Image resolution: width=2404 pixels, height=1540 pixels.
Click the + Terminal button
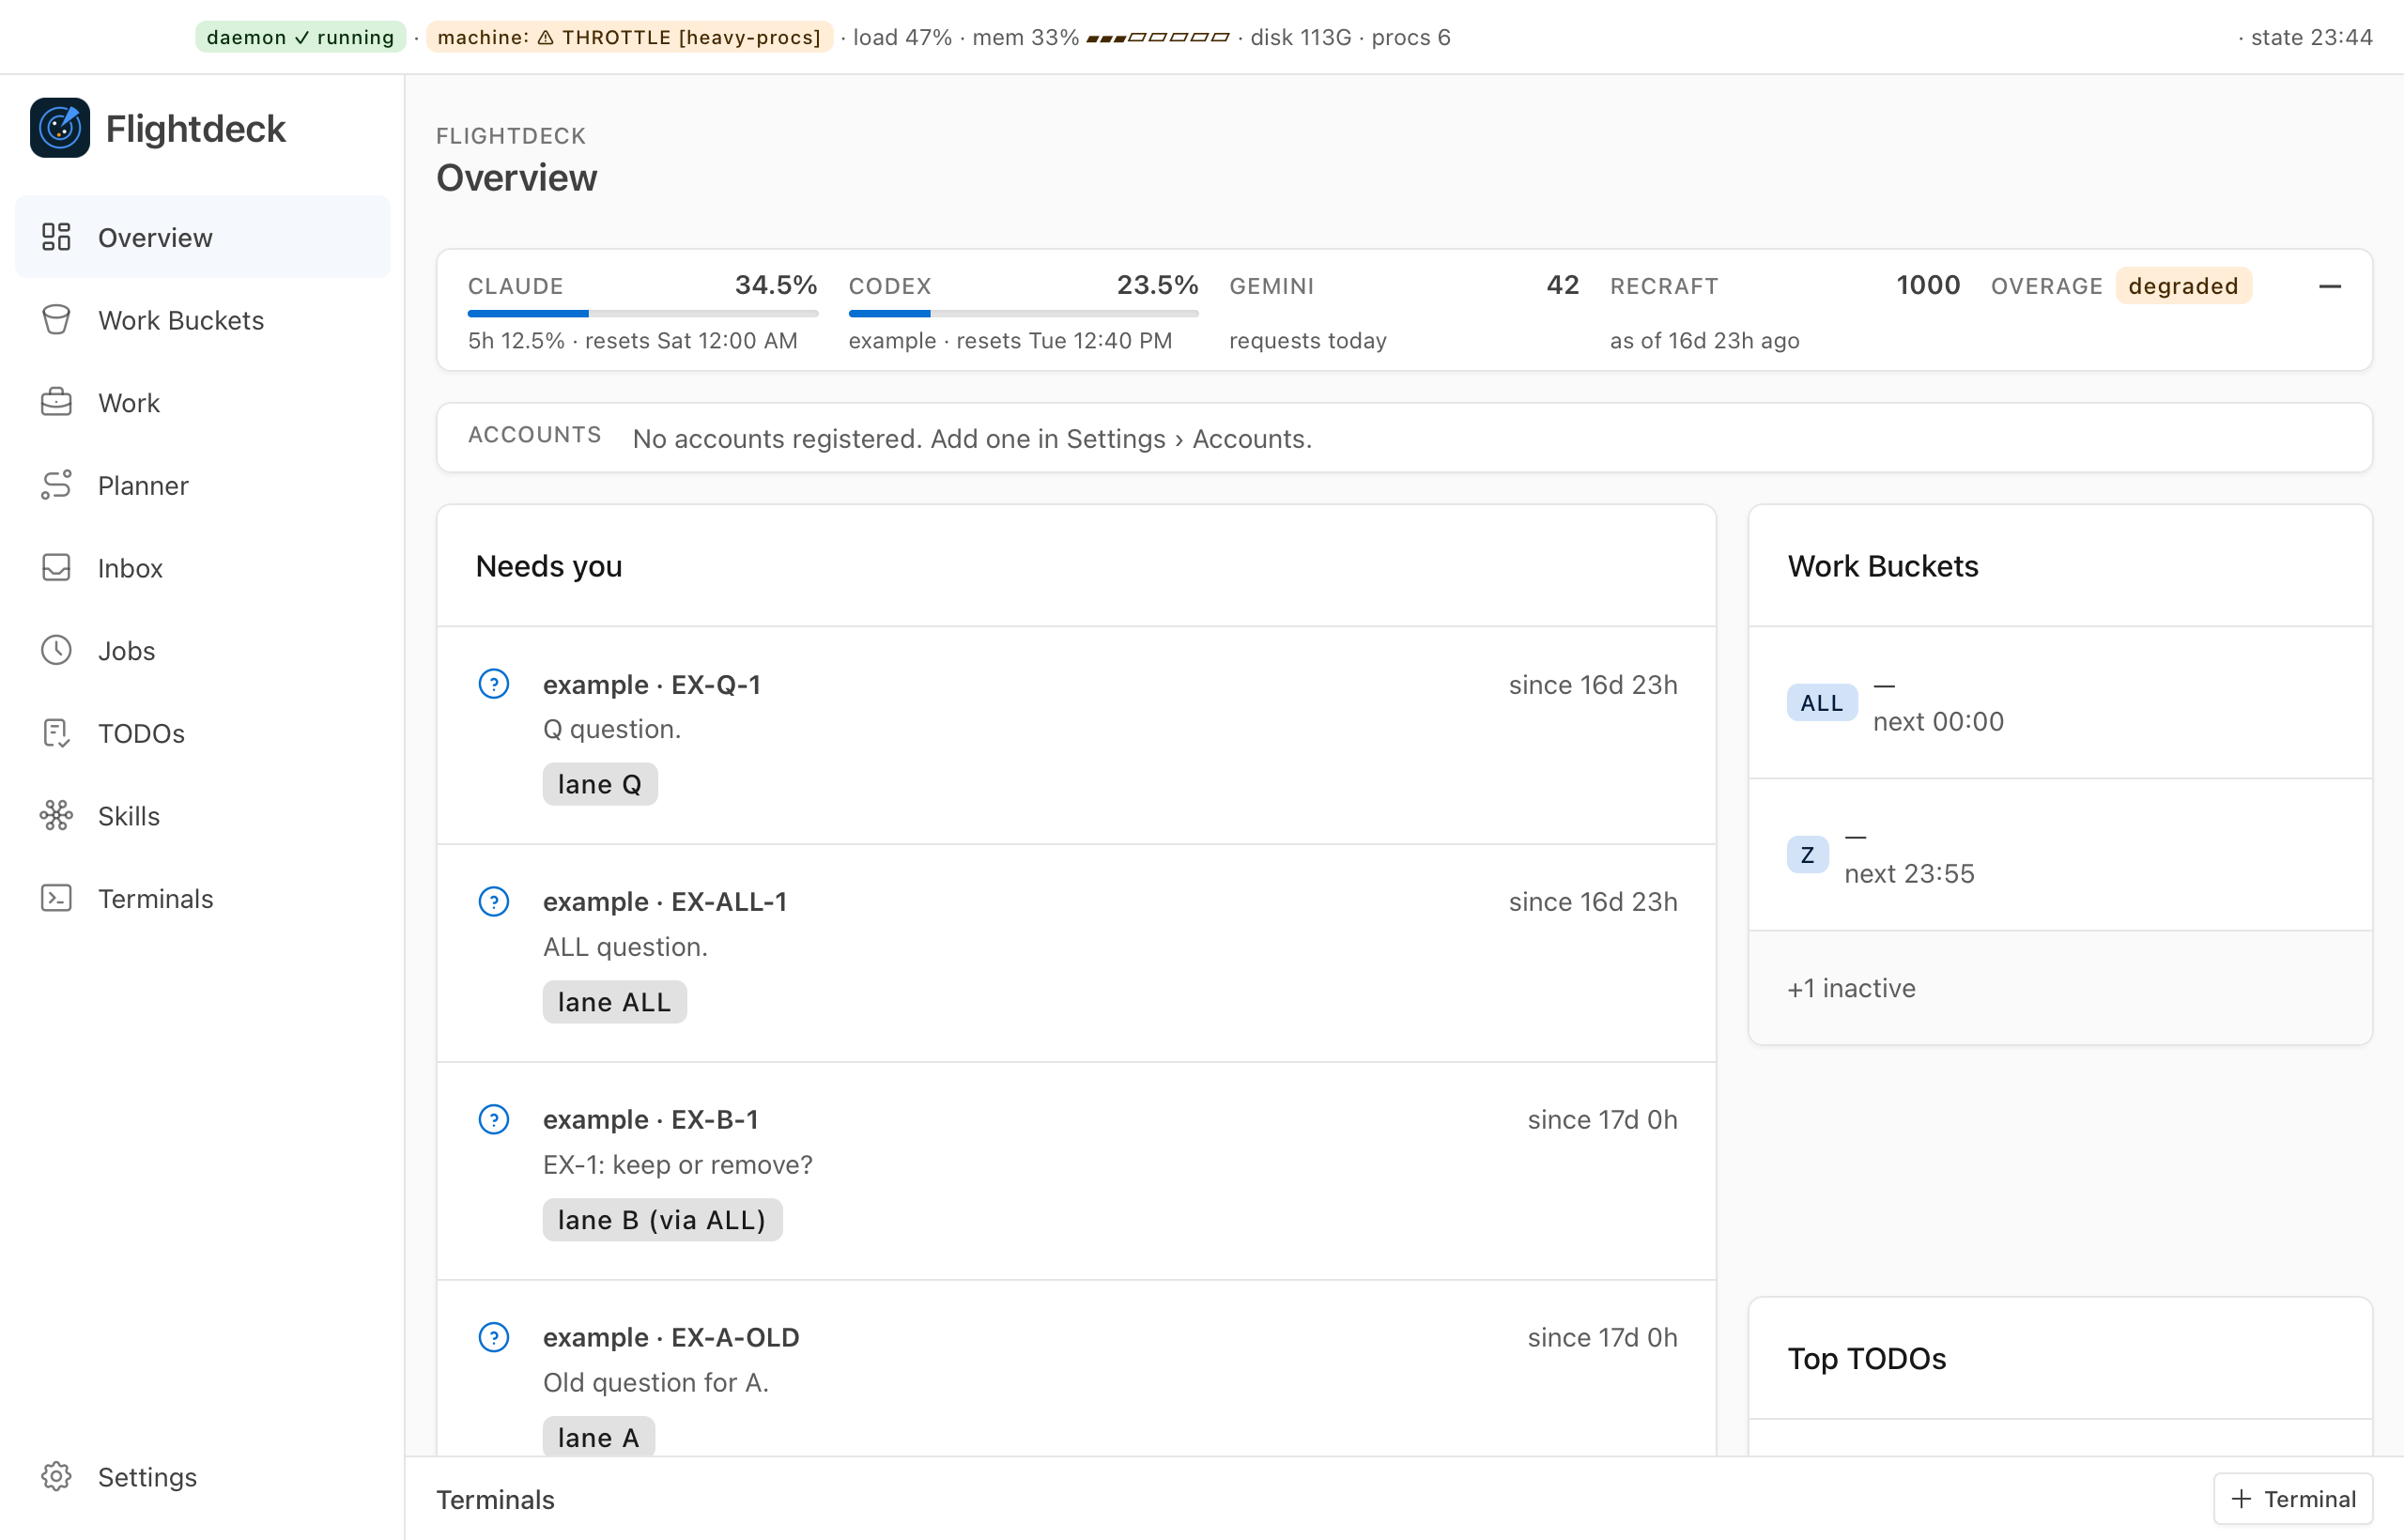tap(2292, 1499)
